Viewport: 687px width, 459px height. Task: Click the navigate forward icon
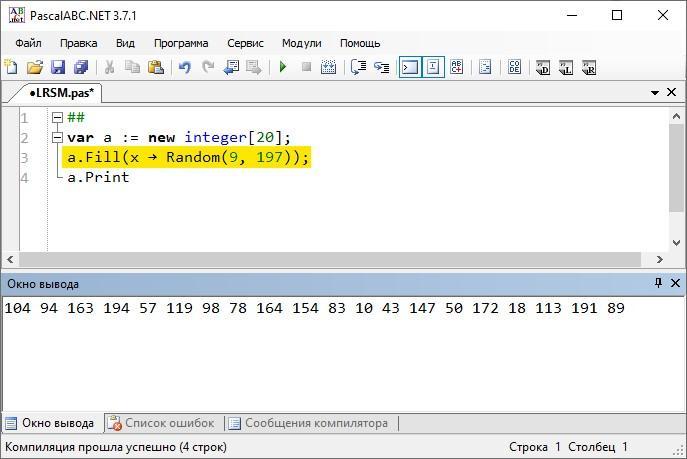(254, 67)
